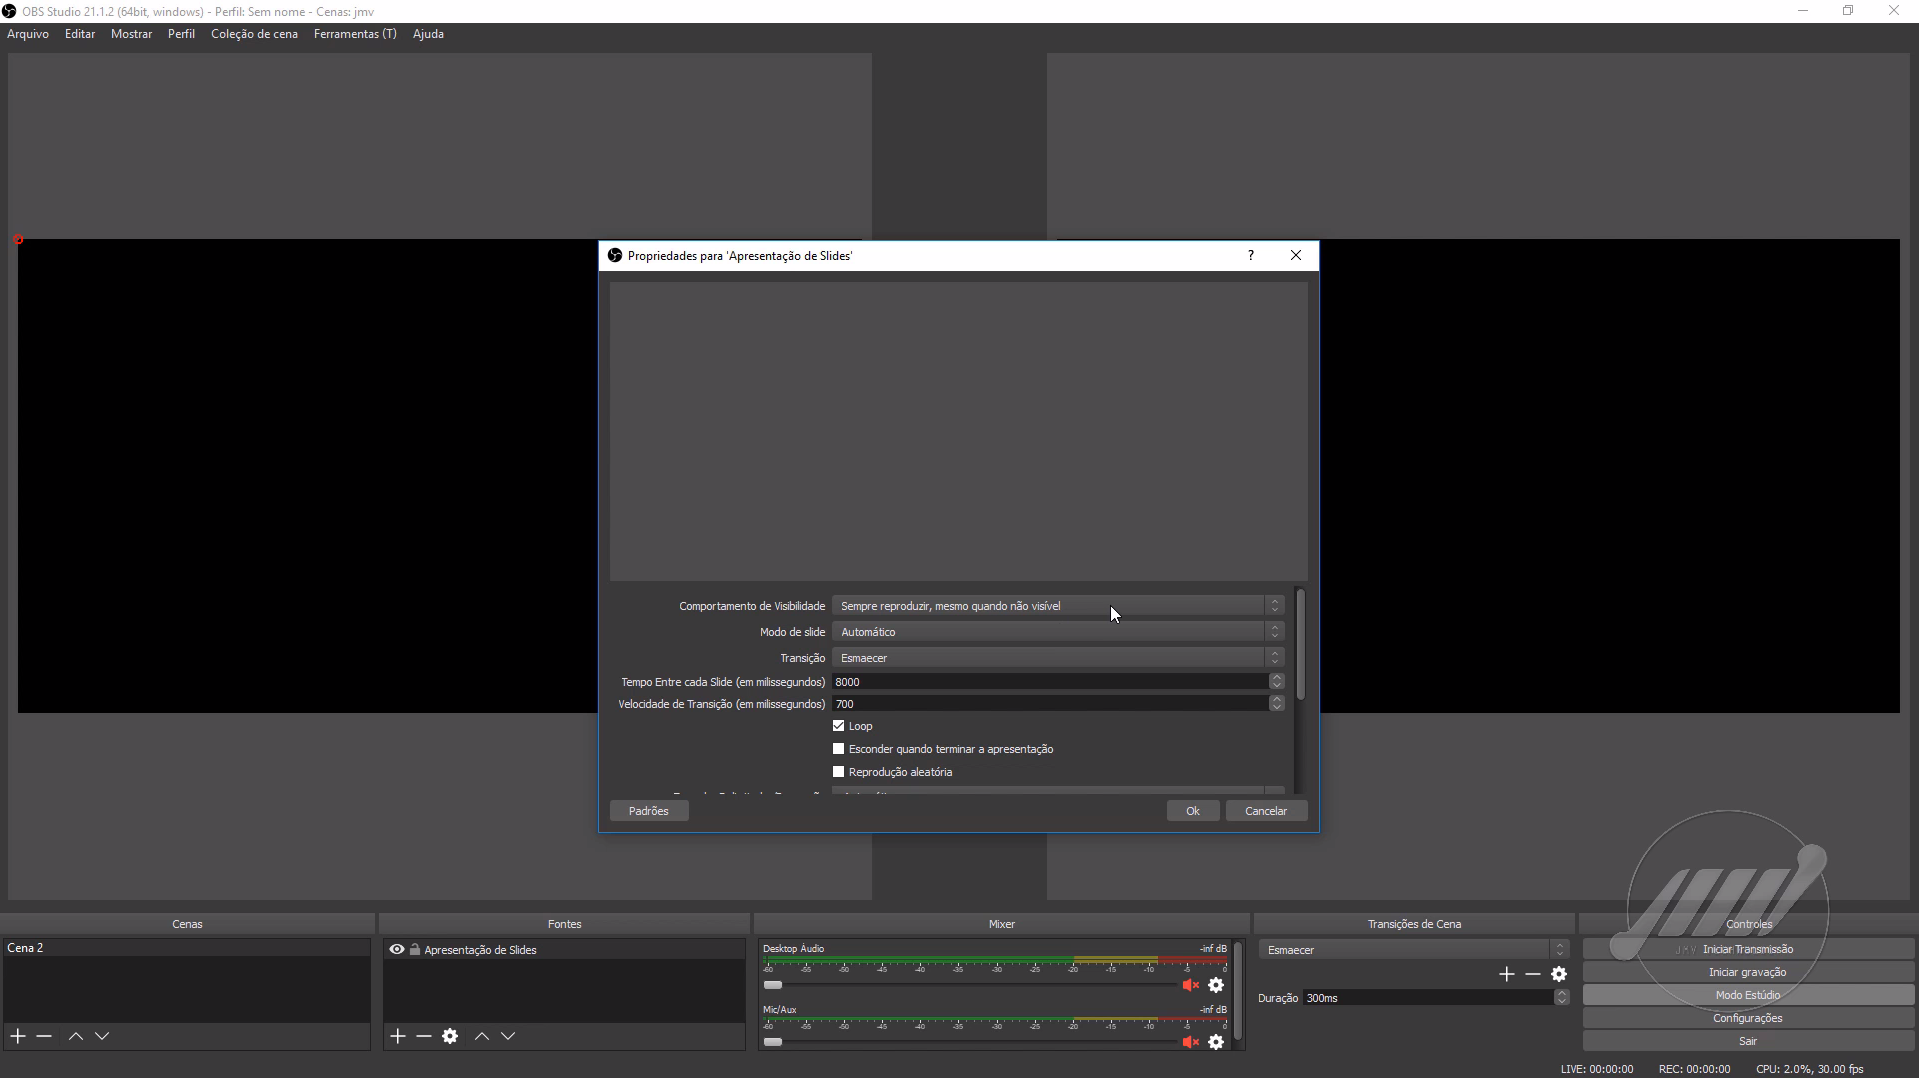Open source properties gear icon
The height and width of the screenshot is (1080, 1920).
(450, 1036)
